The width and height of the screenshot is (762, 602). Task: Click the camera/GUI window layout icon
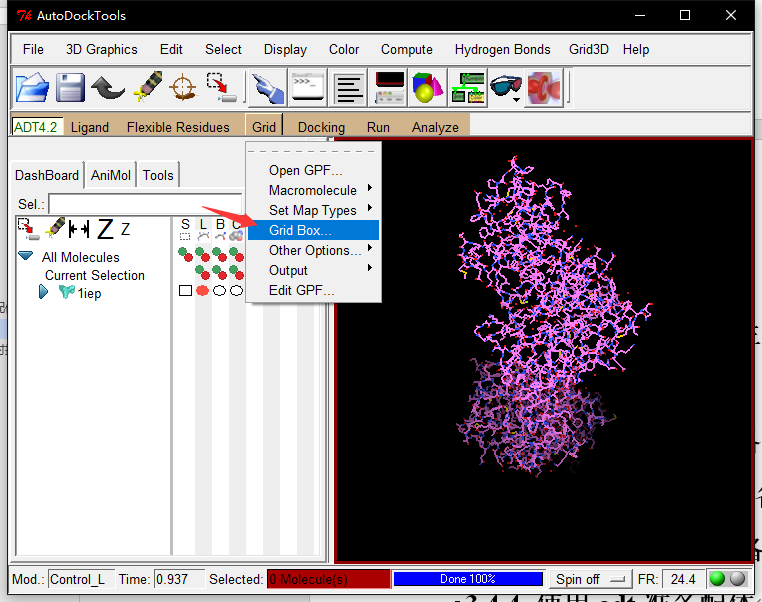pyautogui.click(x=389, y=88)
